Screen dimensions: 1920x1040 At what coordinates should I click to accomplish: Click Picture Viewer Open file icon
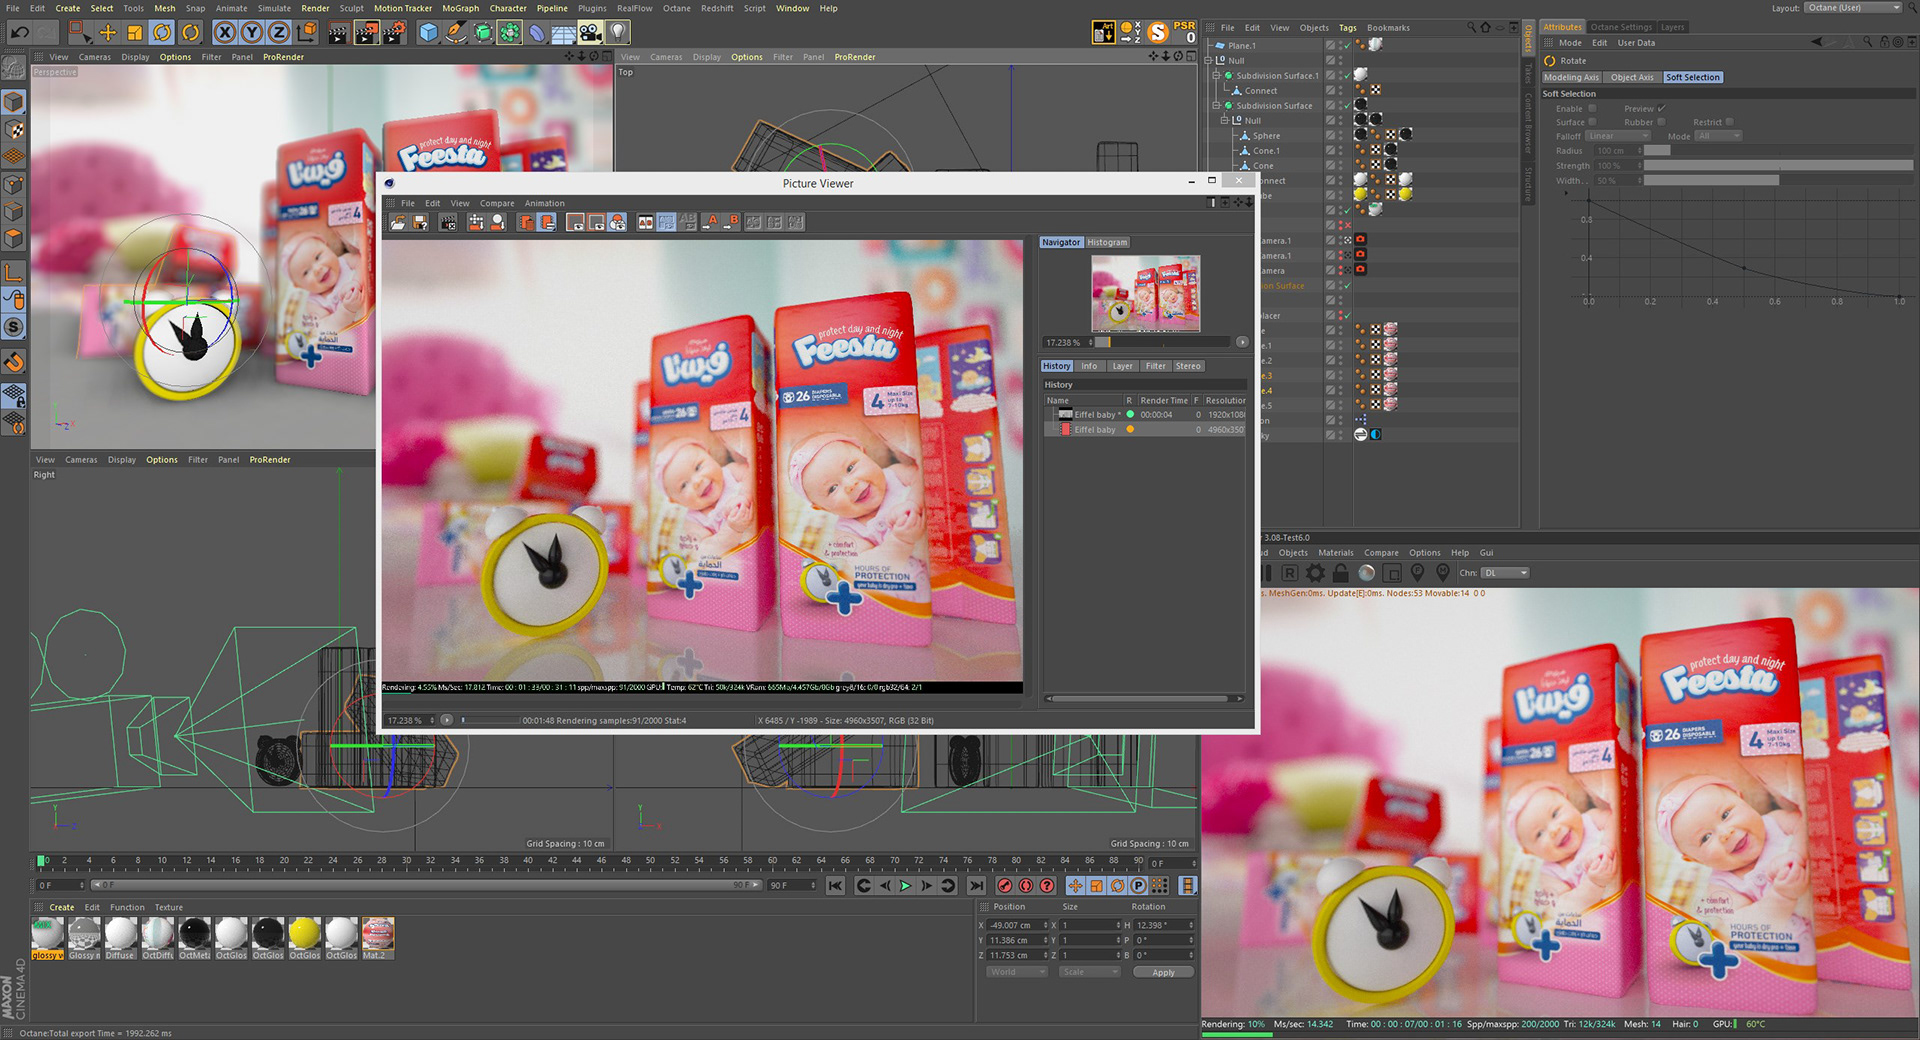click(398, 223)
